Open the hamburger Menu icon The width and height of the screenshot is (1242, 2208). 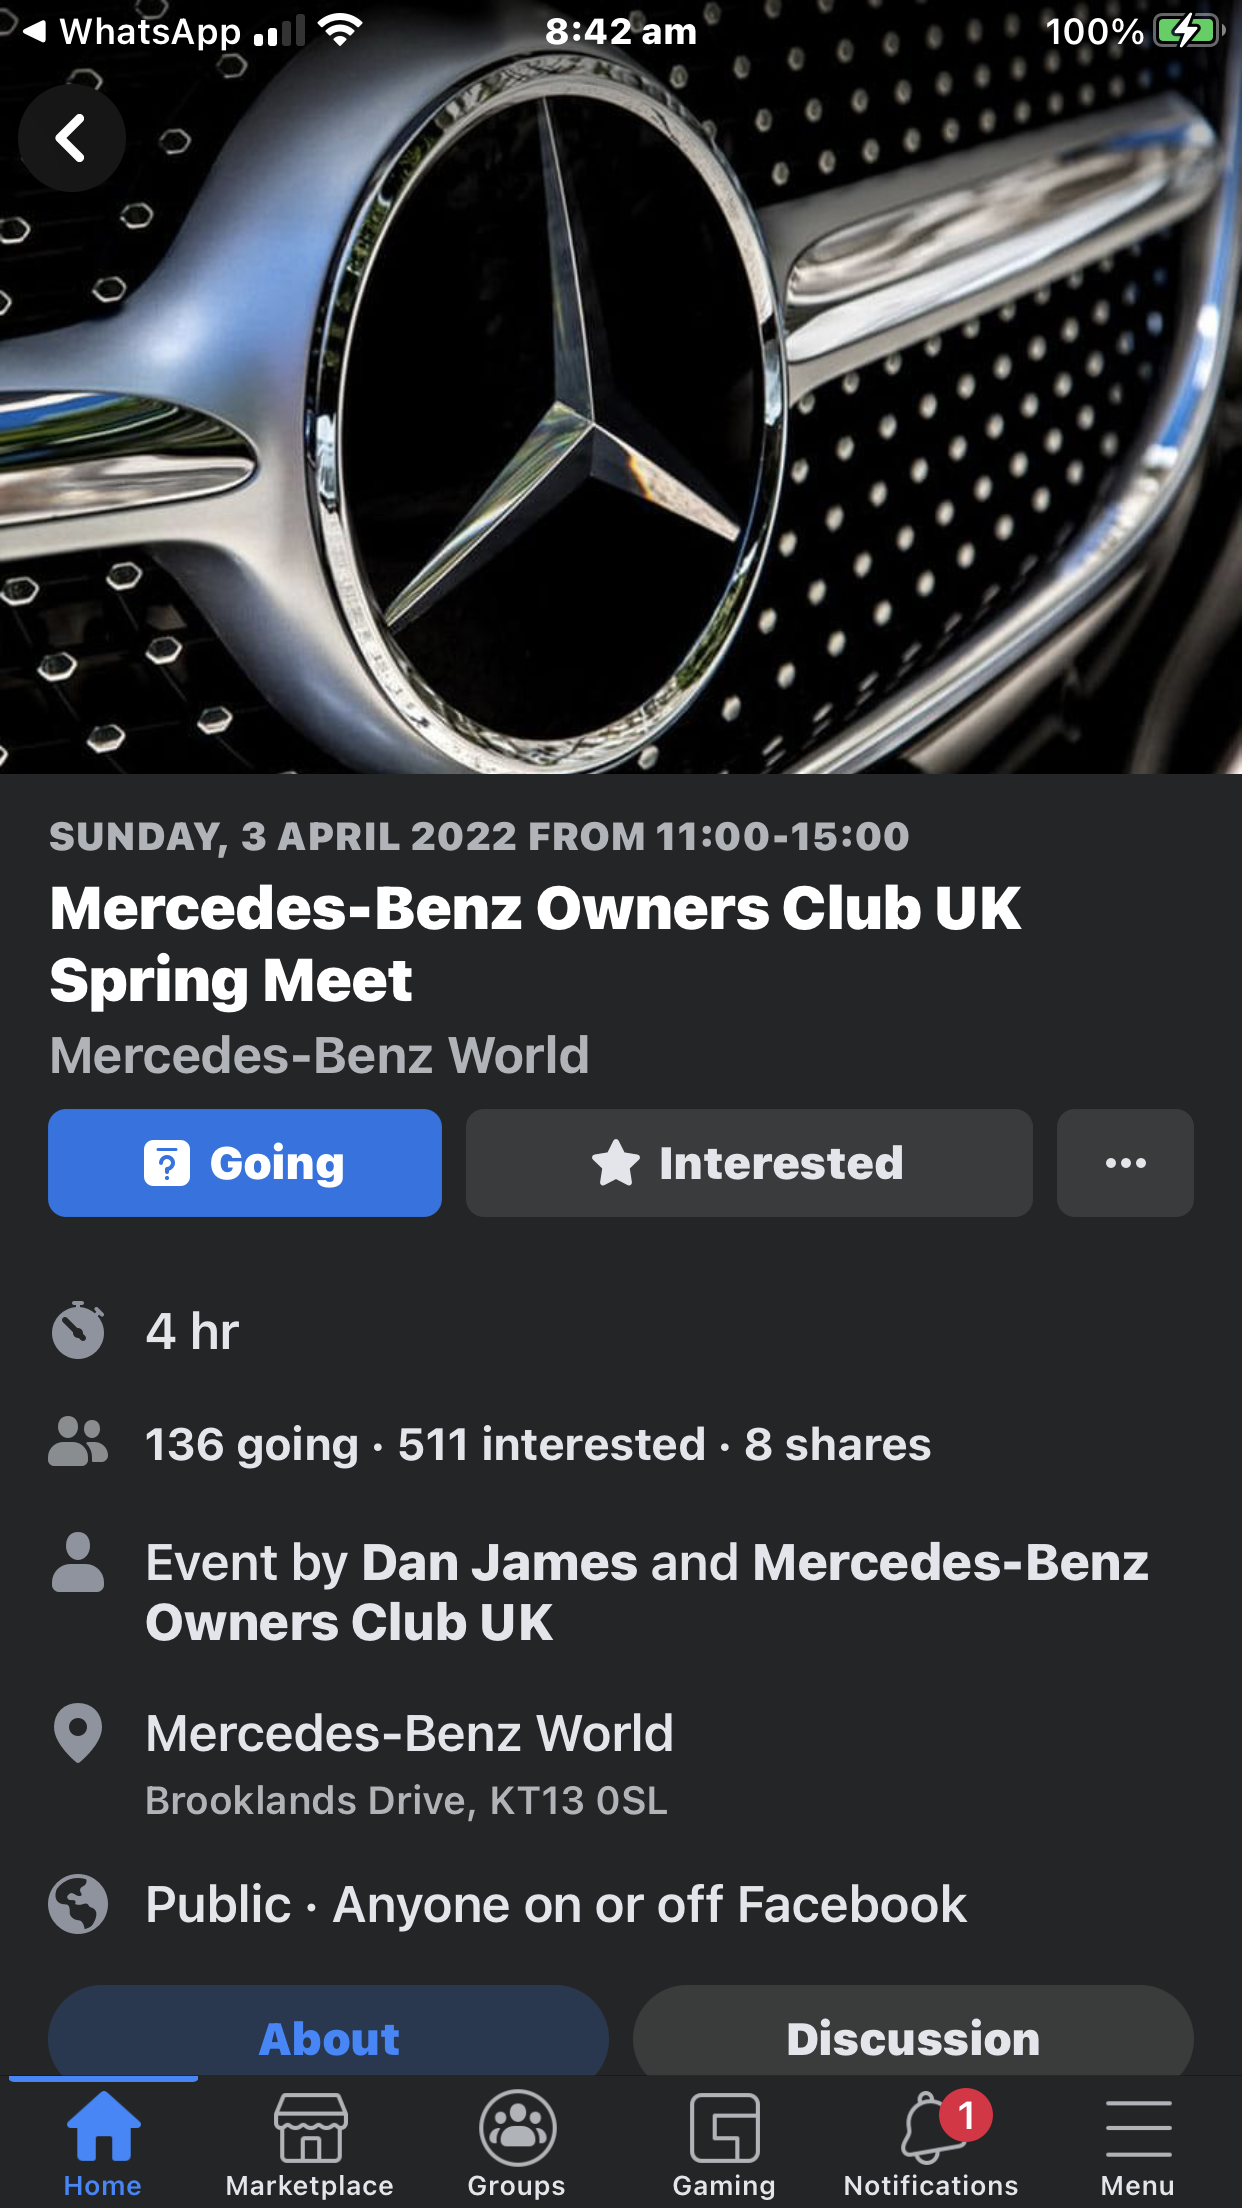point(1138,2128)
